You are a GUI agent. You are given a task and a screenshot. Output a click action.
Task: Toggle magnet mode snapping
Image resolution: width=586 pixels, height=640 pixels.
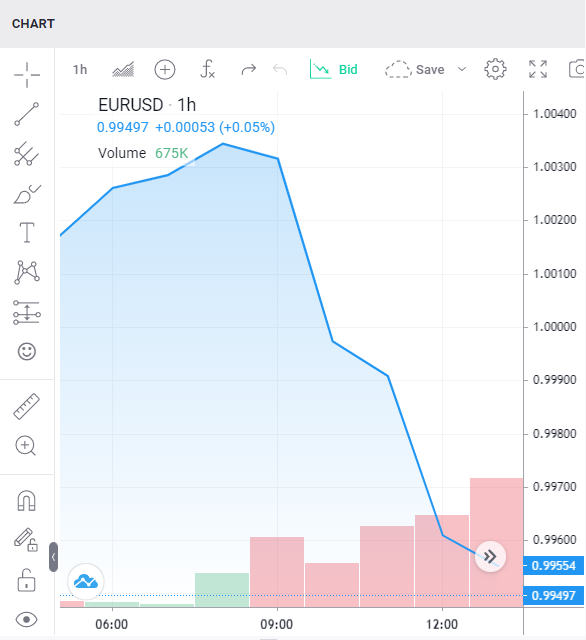[x=27, y=500]
